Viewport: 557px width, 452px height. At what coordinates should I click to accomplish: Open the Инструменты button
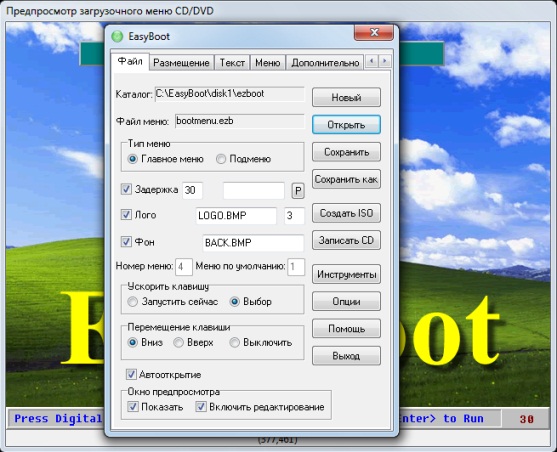coord(346,274)
